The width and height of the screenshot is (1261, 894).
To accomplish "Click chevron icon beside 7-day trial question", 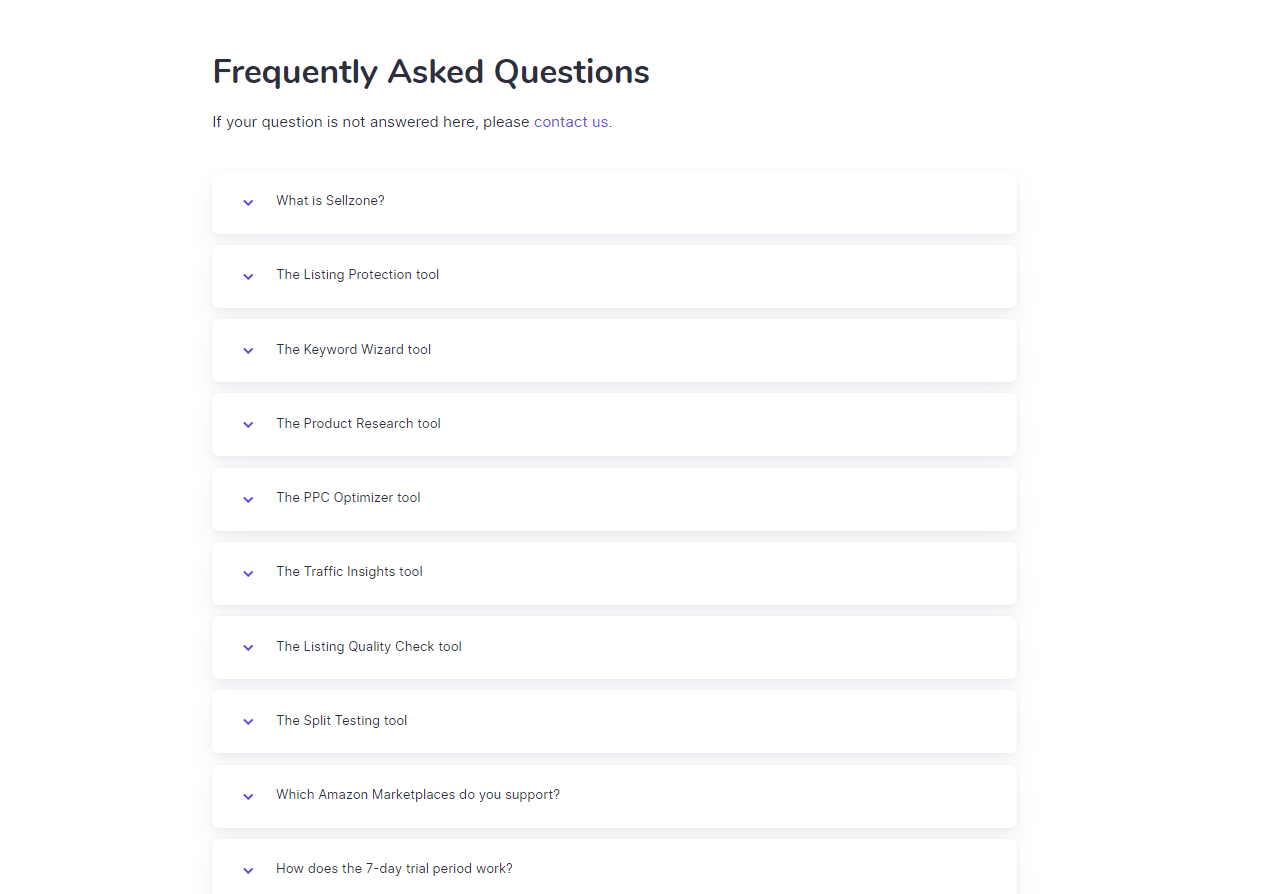I will coord(248,870).
